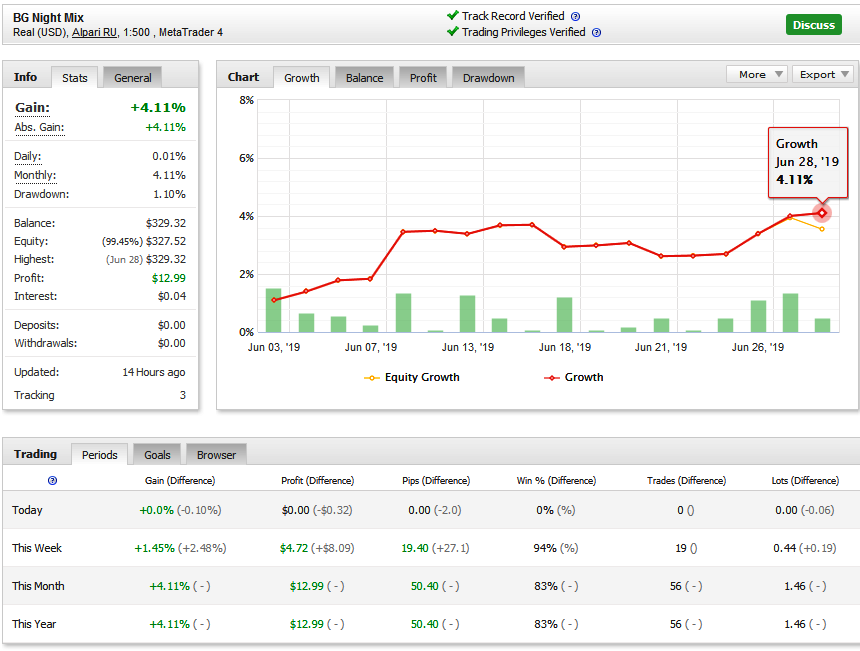
Task: Click green checkmark next to Track Record Verified
Action: (452, 15)
